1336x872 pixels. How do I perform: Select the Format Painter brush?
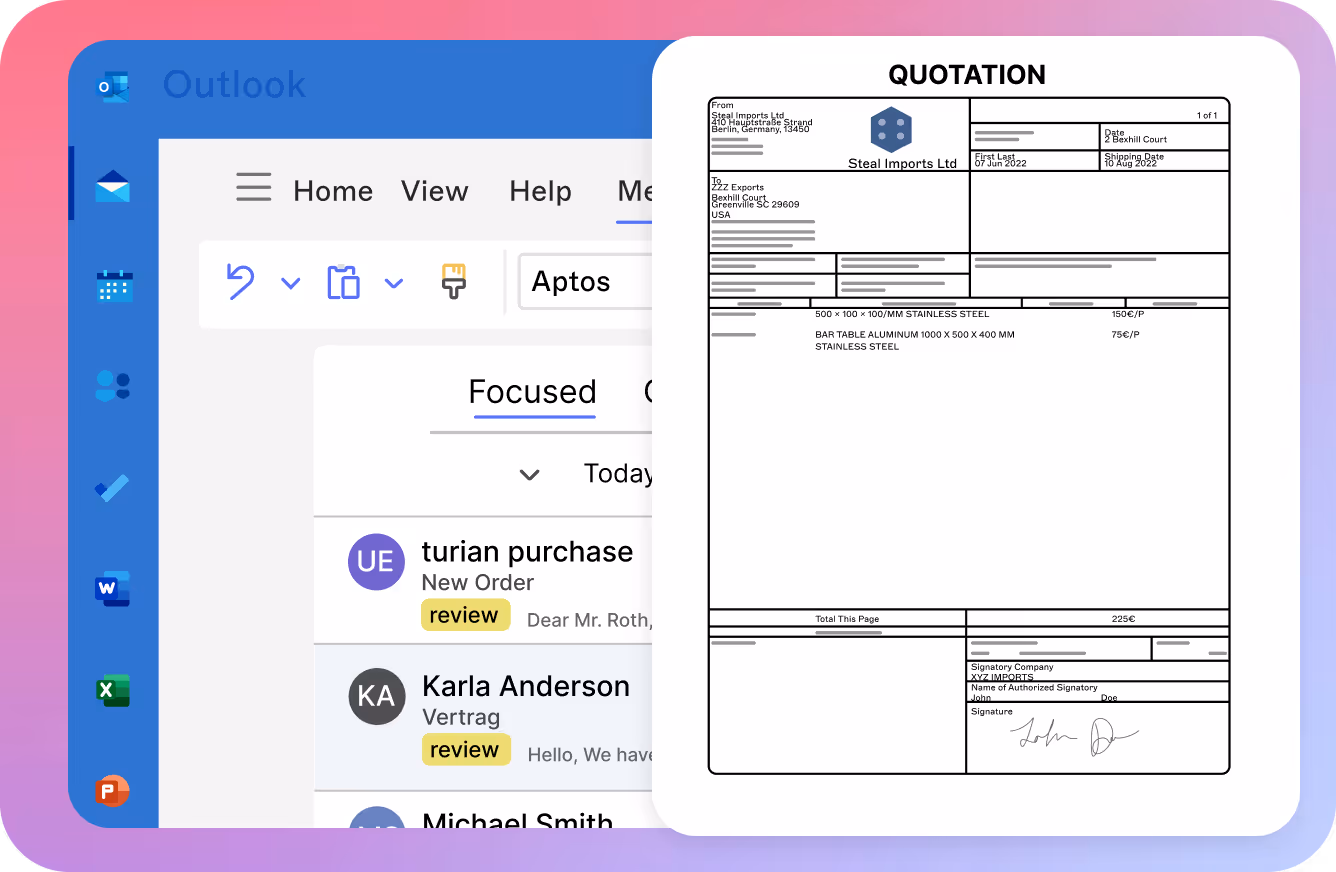(454, 282)
